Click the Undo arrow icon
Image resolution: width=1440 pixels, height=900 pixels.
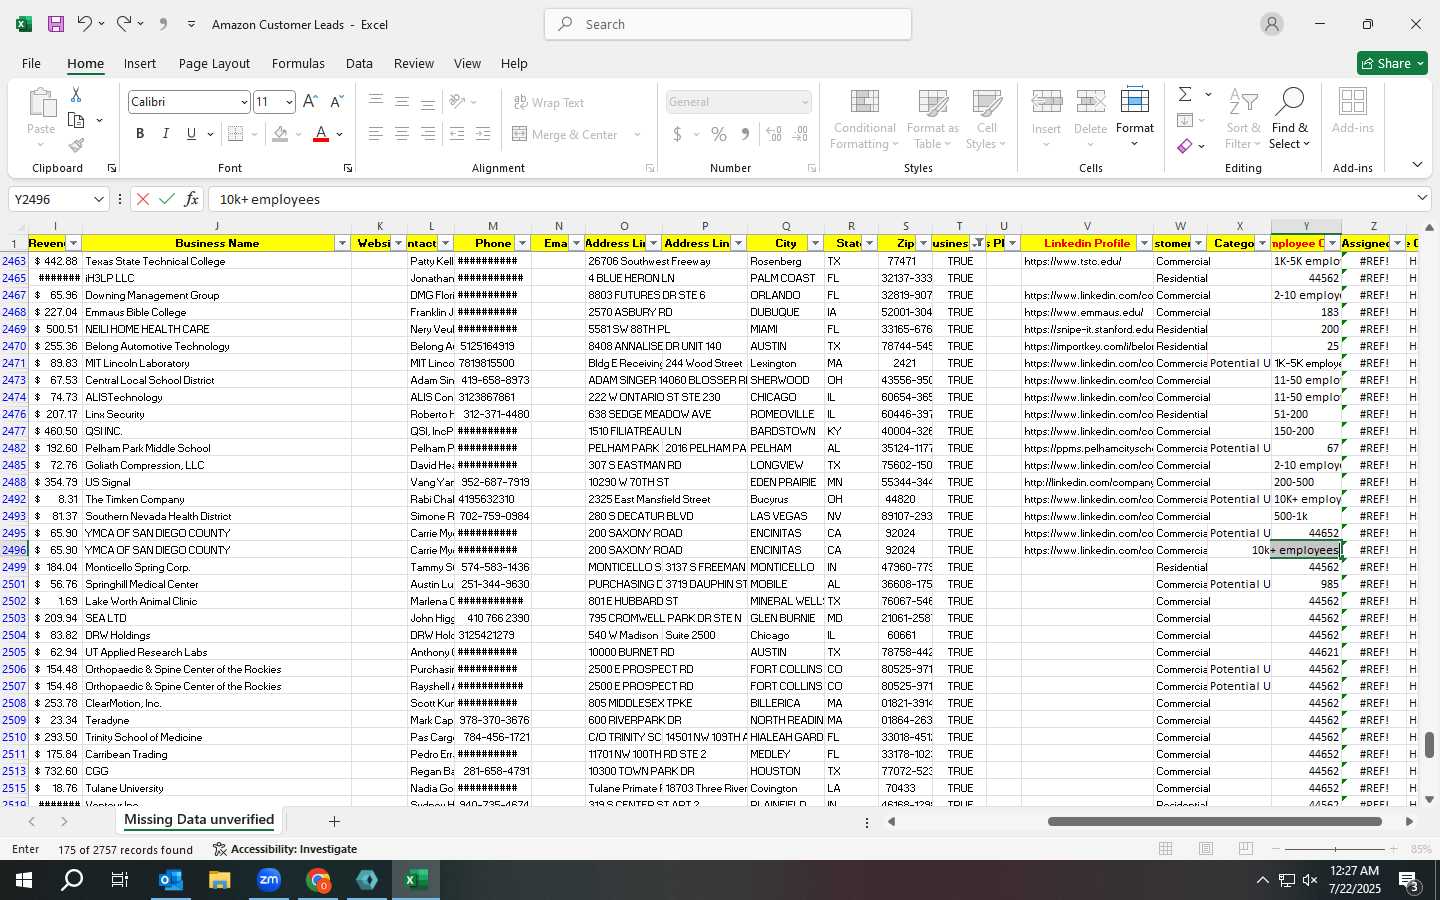85,24
